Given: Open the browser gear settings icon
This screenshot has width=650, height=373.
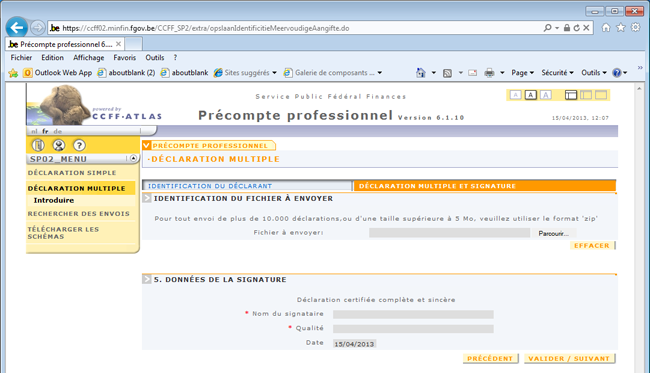Looking at the screenshot, I should point(635,27).
